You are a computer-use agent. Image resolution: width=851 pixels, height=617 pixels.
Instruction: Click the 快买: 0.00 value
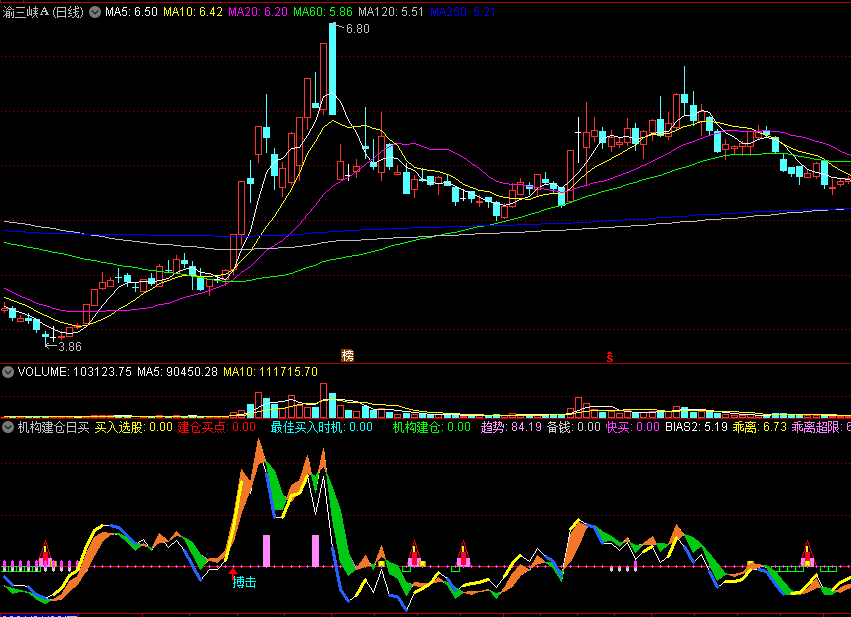click(x=633, y=427)
